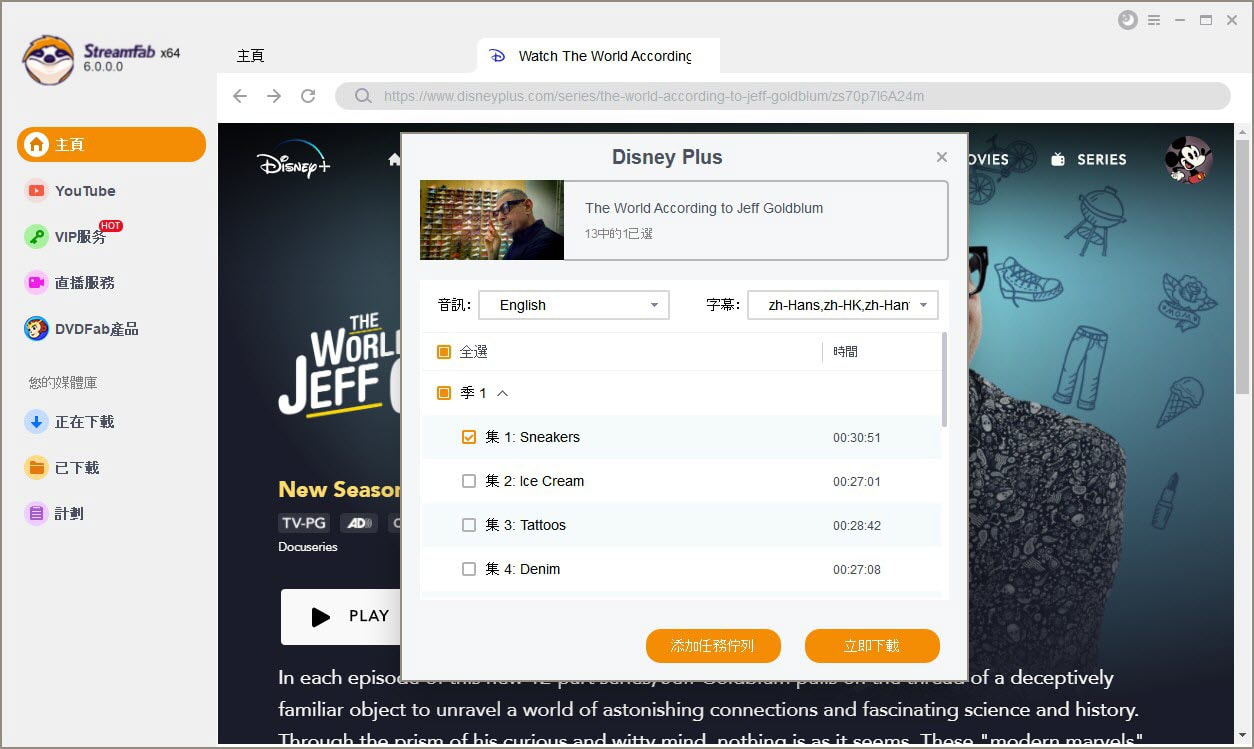Click the scrollbar of the episode list
Screen dimensions: 1254x749
pyautogui.click(x=944, y=381)
